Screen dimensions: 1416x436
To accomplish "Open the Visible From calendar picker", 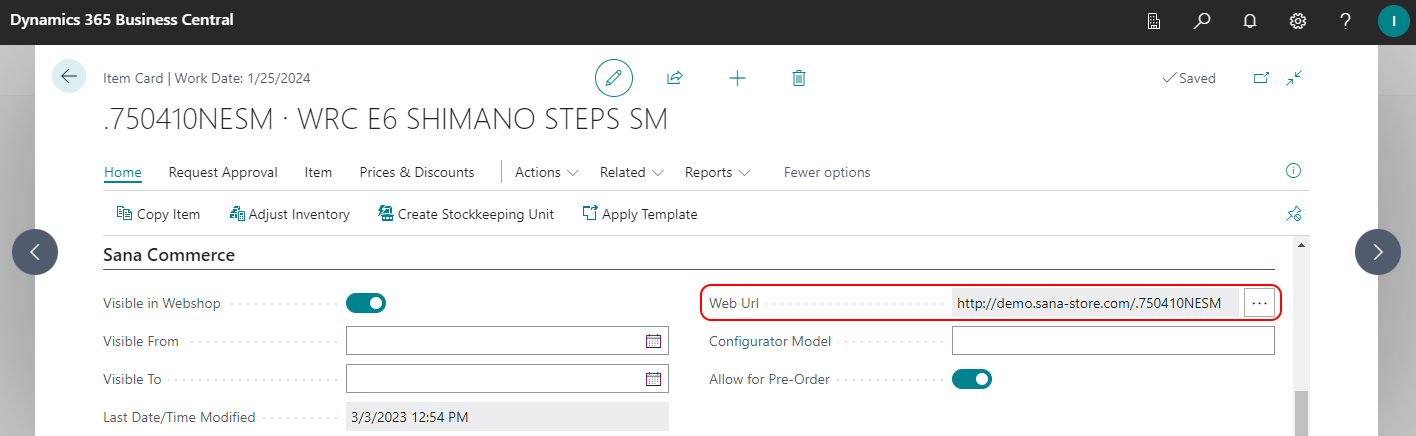I will [653, 341].
